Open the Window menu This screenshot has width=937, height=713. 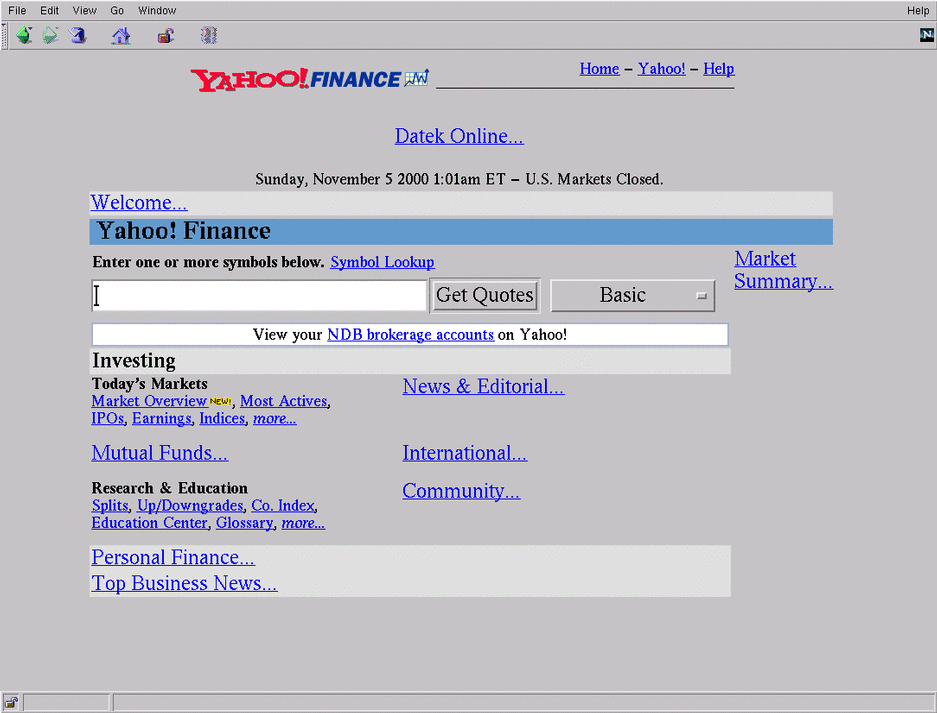(x=157, y=10)
